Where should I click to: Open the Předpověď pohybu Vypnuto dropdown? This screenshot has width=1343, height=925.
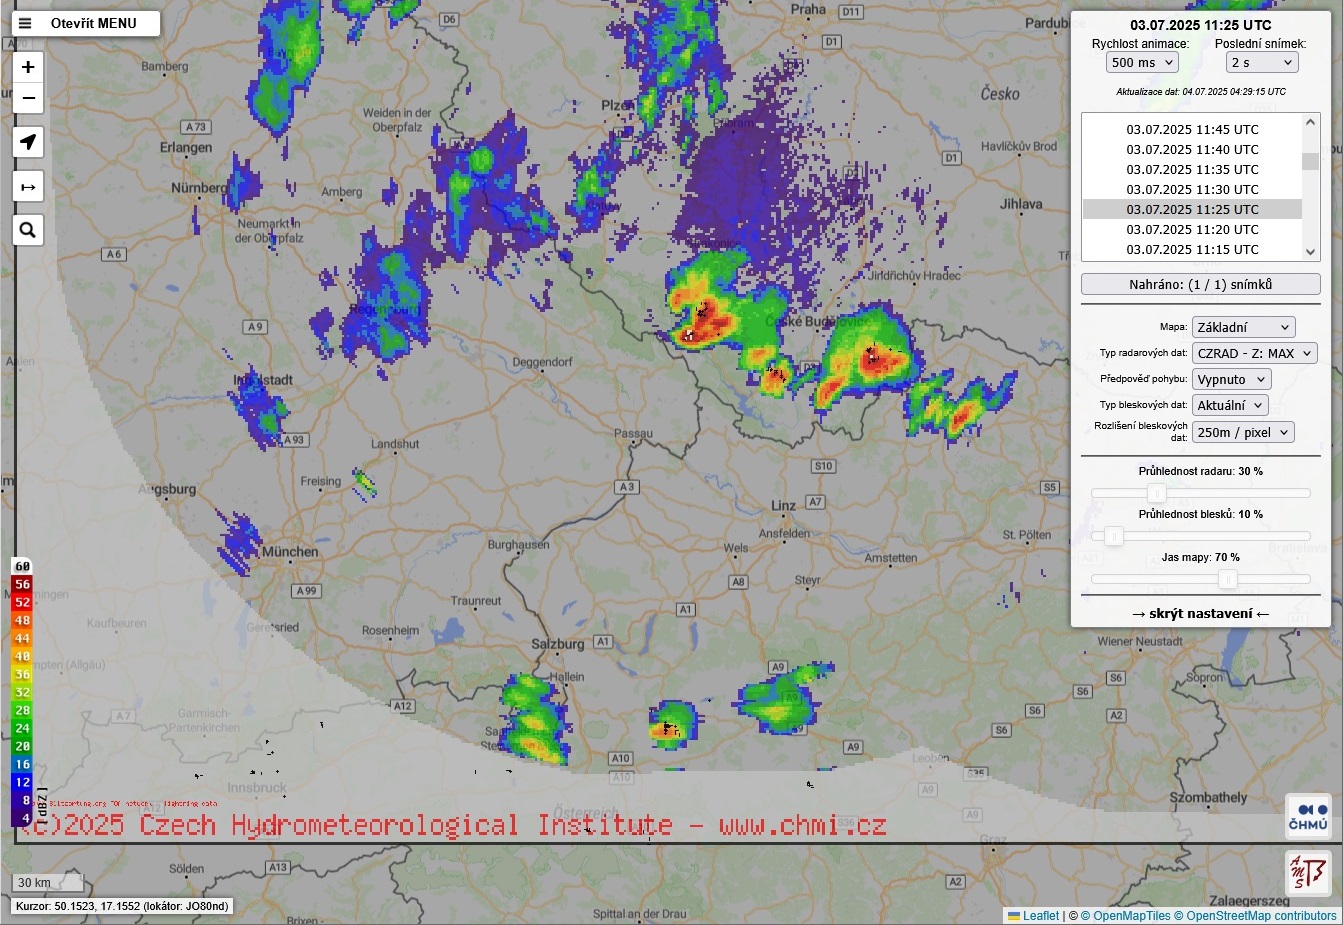click(x=1231, y=379)
